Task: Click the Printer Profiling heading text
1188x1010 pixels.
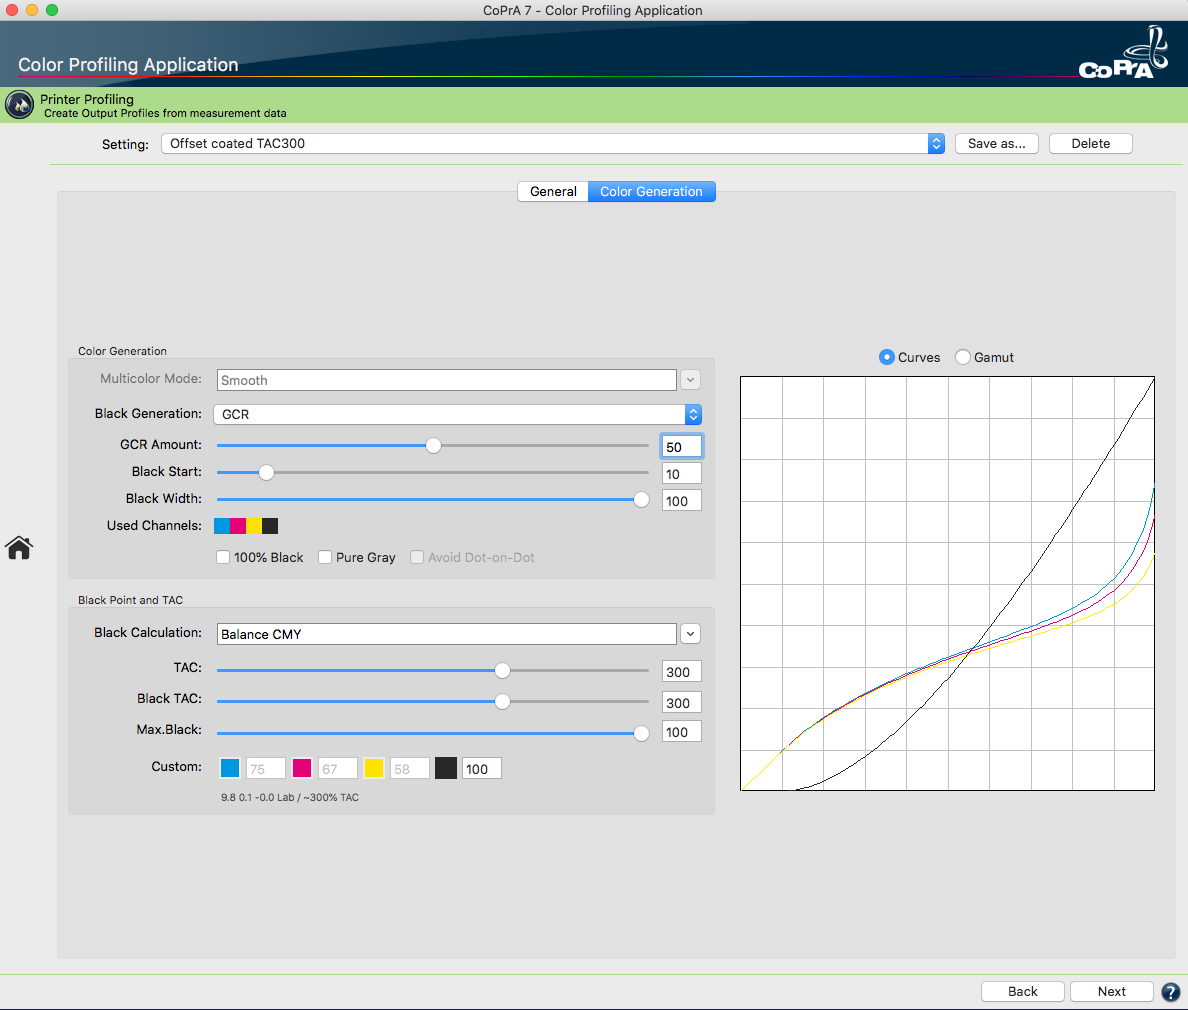Action: (87, 99)
